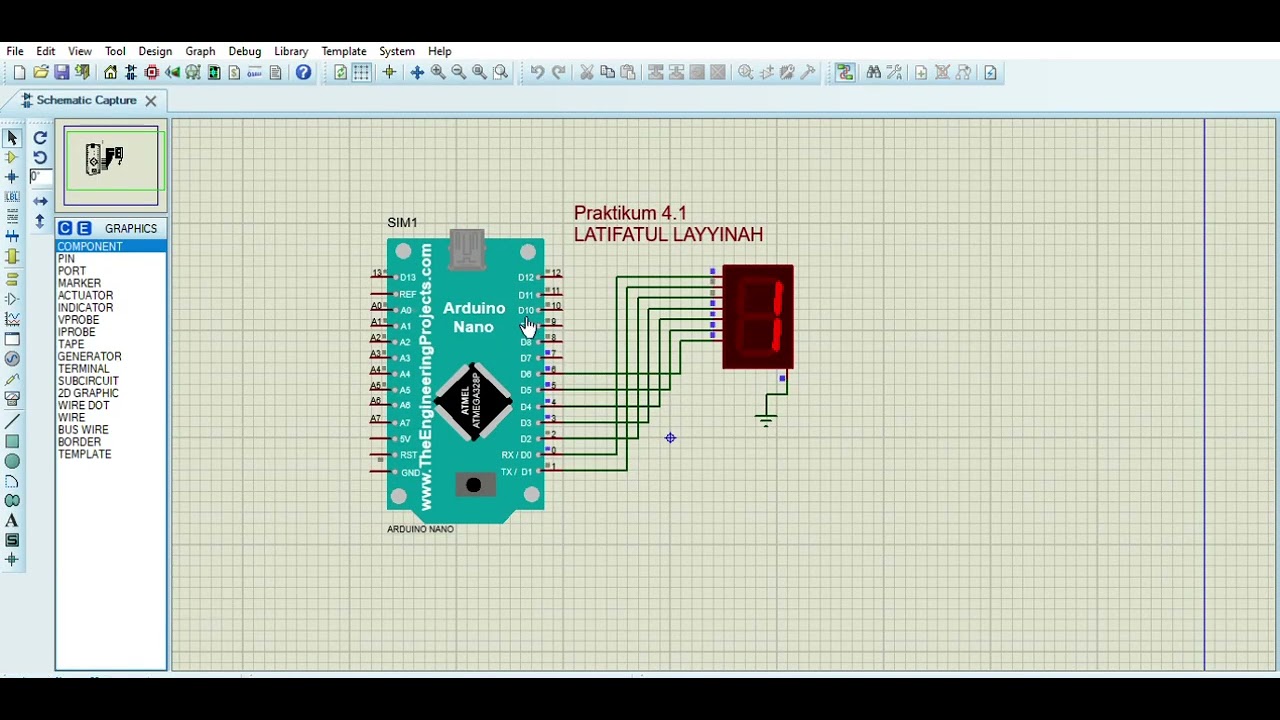This screenshot has height=720, width=1280.
Task: Pick parts from the libraries
Action: point(746,72)
